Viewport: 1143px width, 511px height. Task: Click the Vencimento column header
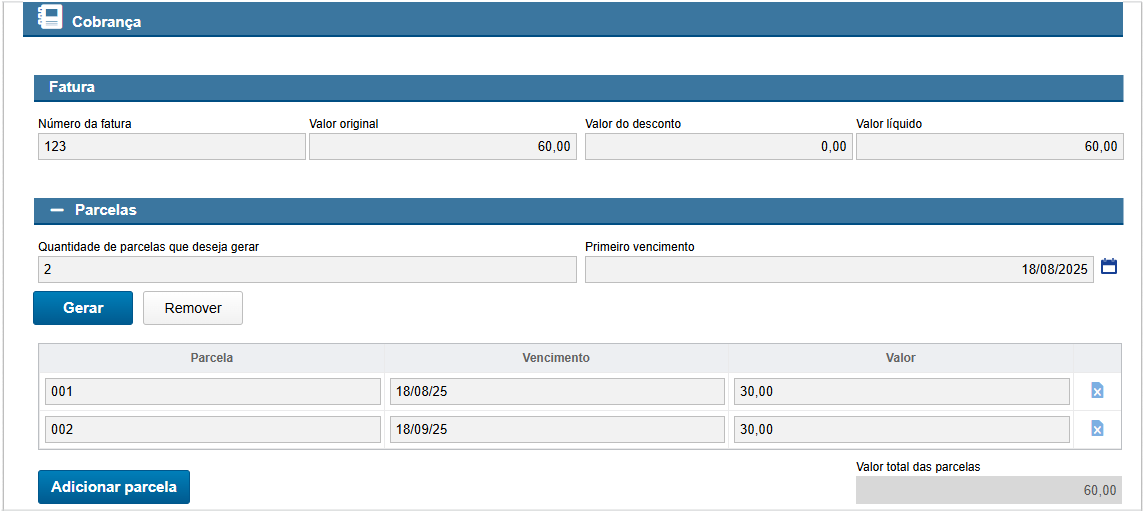[556, 358]
